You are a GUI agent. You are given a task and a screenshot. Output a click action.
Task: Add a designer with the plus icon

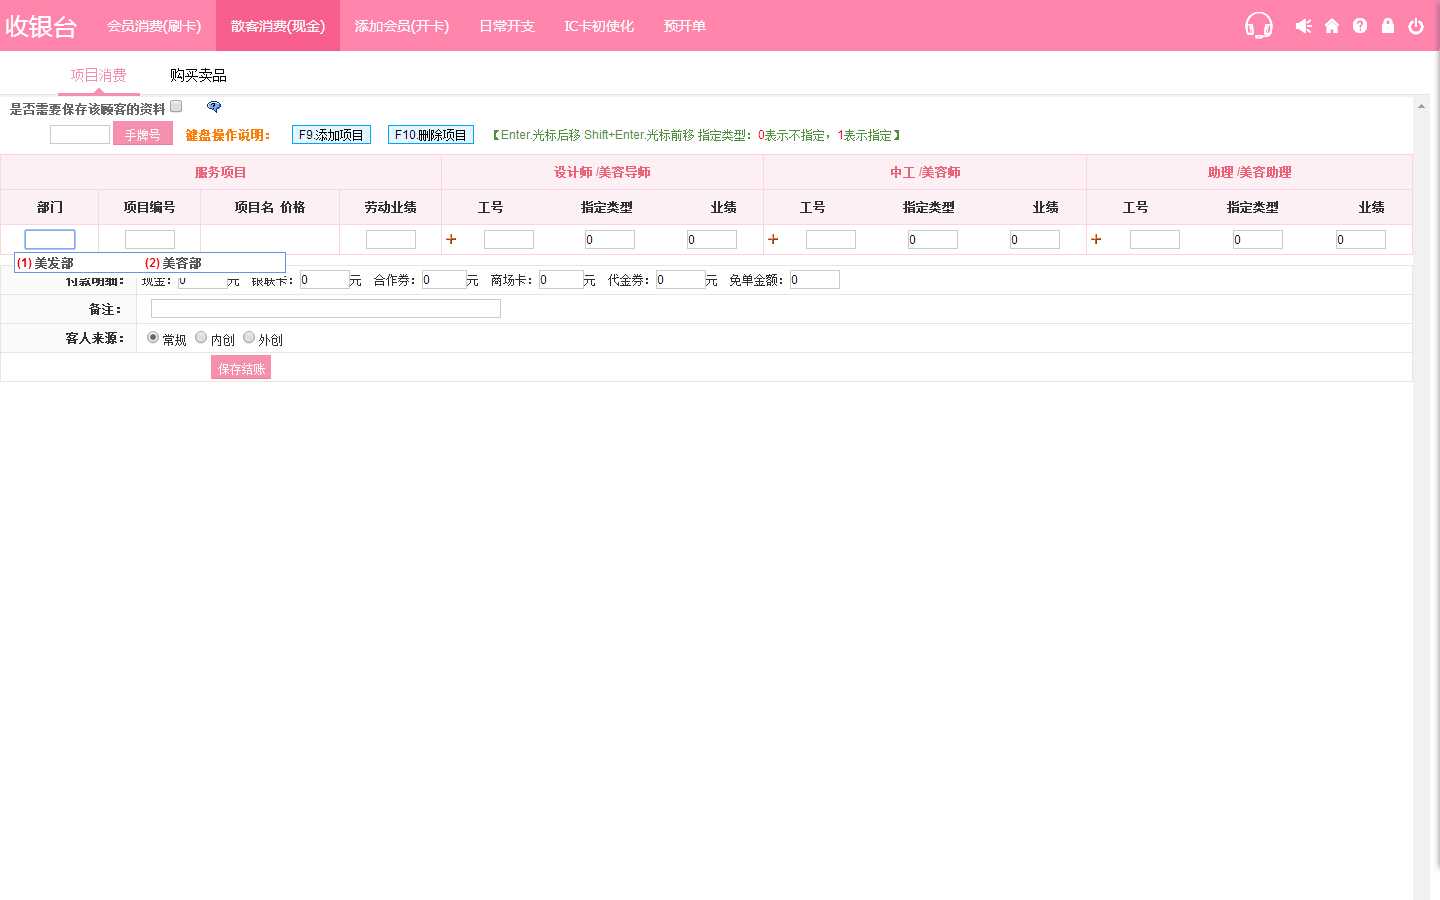click(451, 239)
